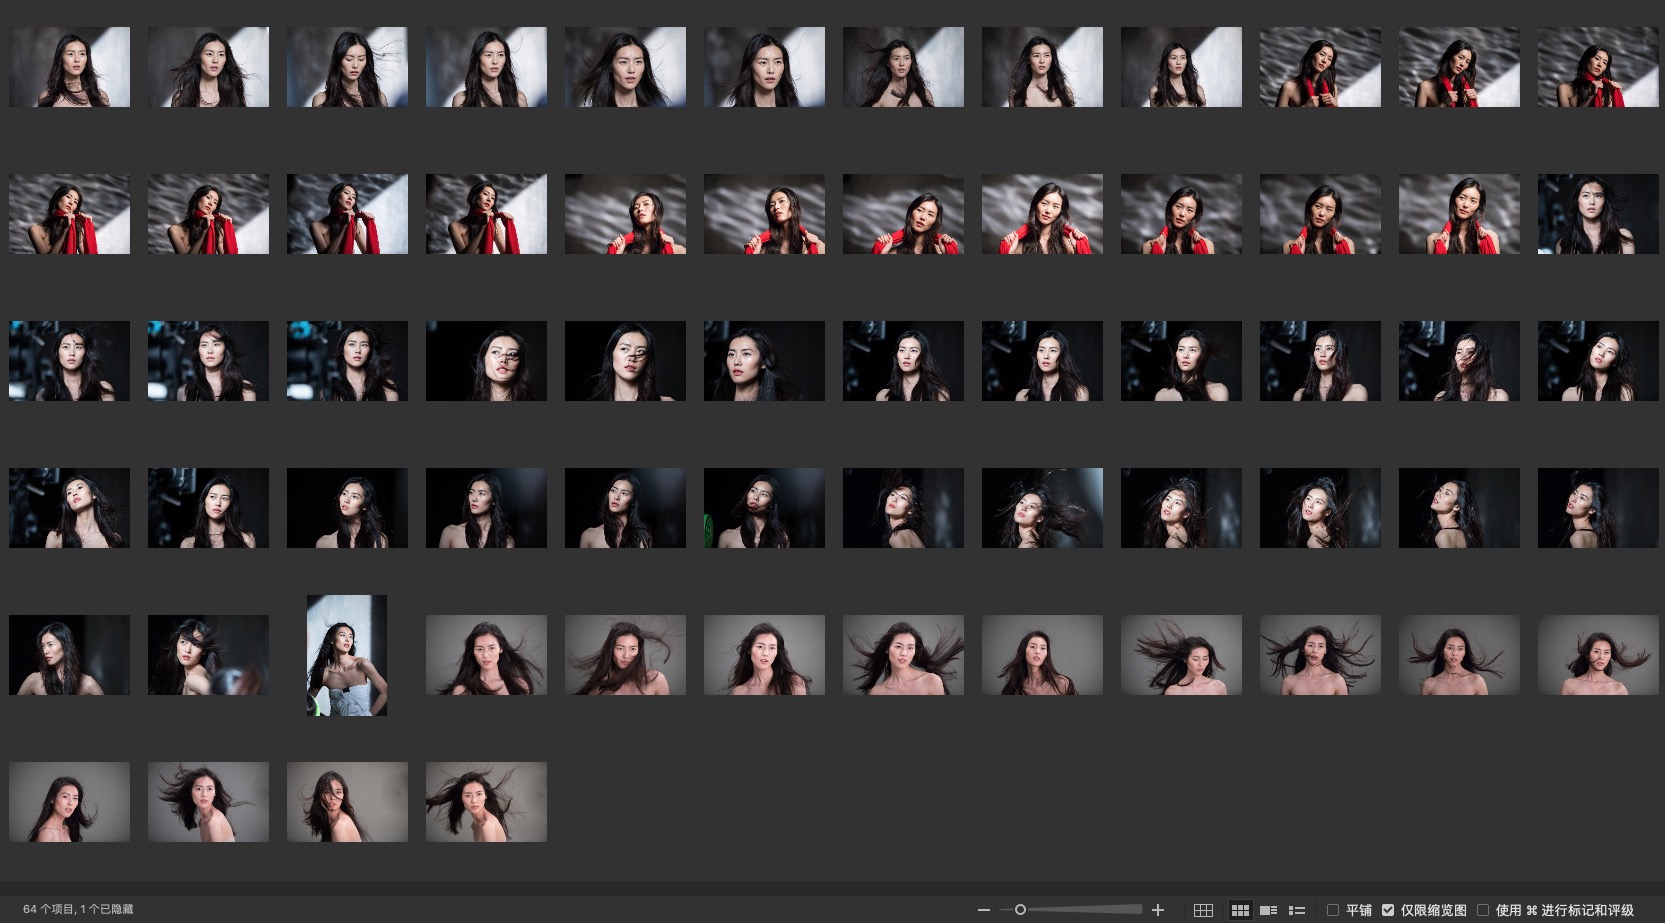The height and width of the screenshot is (923, 1665).
Task: Select thumbnail immediately left of vertical photo
Action: tap(208, 655)
